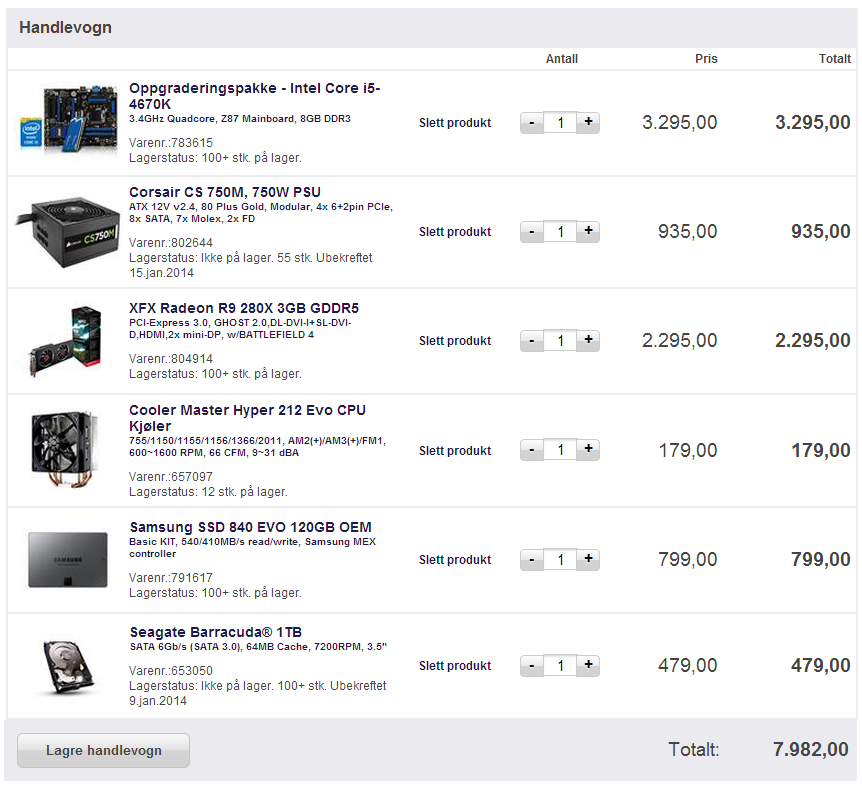Click stock status '12 stk. på lager'

[x=245, y=492]
